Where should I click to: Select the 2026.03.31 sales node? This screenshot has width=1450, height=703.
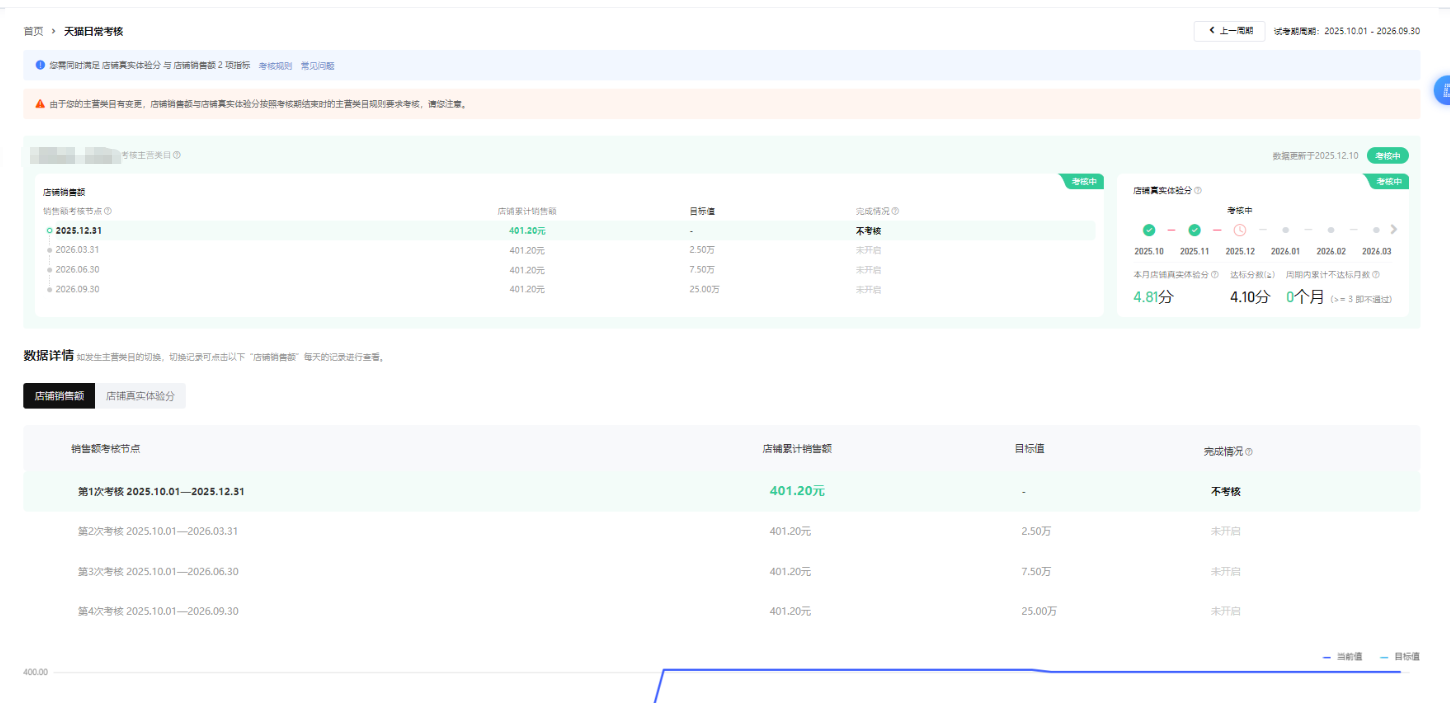(x=77, y=250)
